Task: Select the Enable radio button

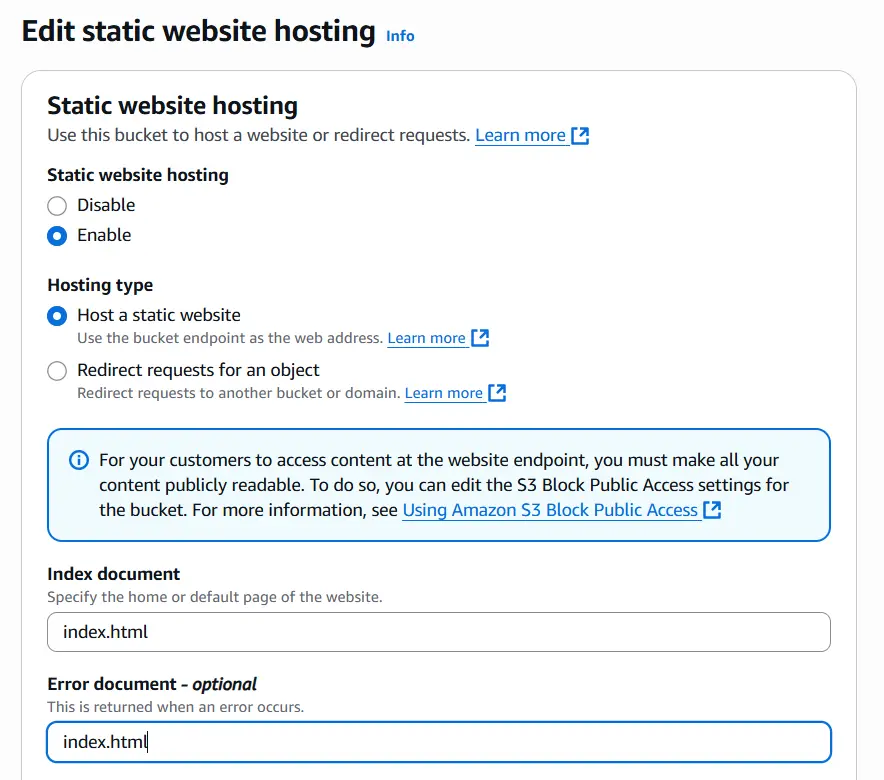Action: [x=58, y=235]
